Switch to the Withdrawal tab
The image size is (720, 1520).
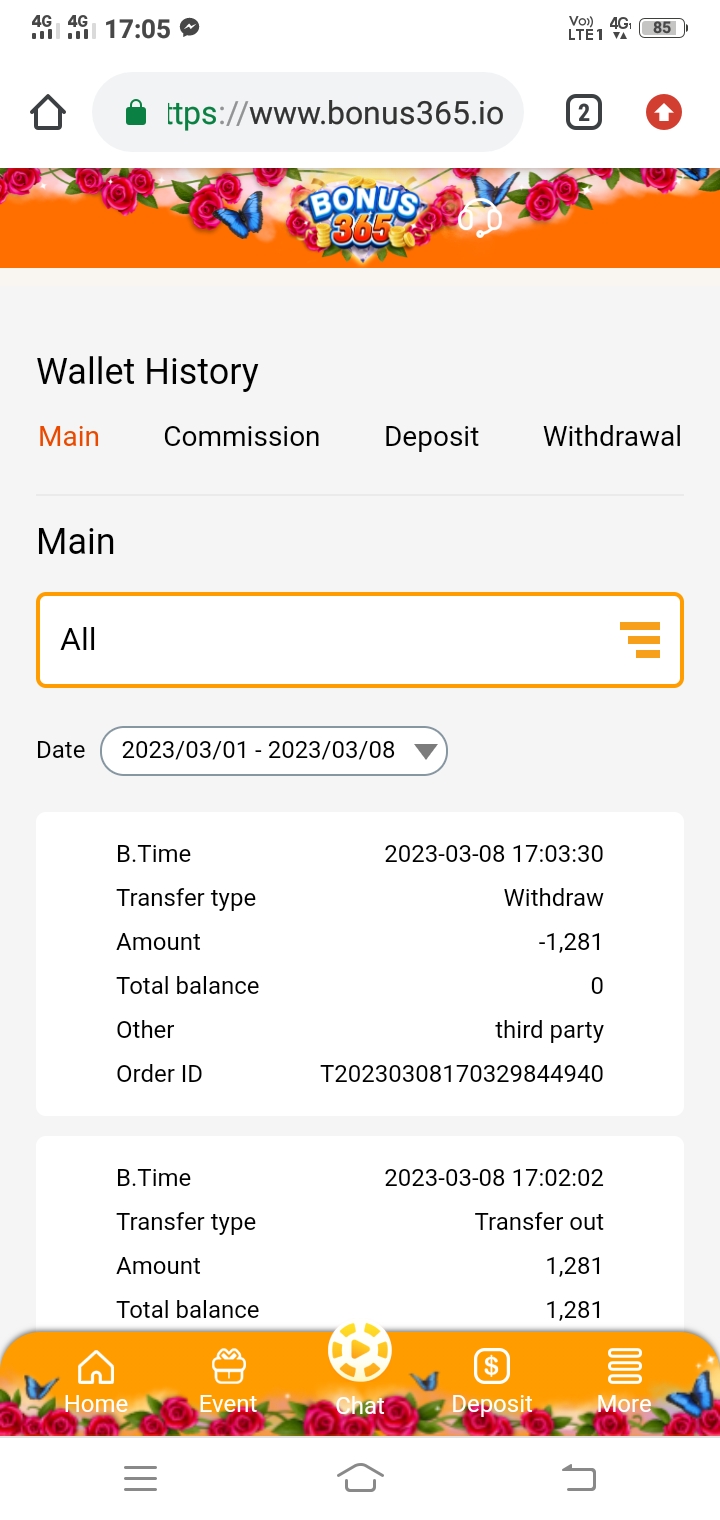pyautogui.click(x=612, y=436)
